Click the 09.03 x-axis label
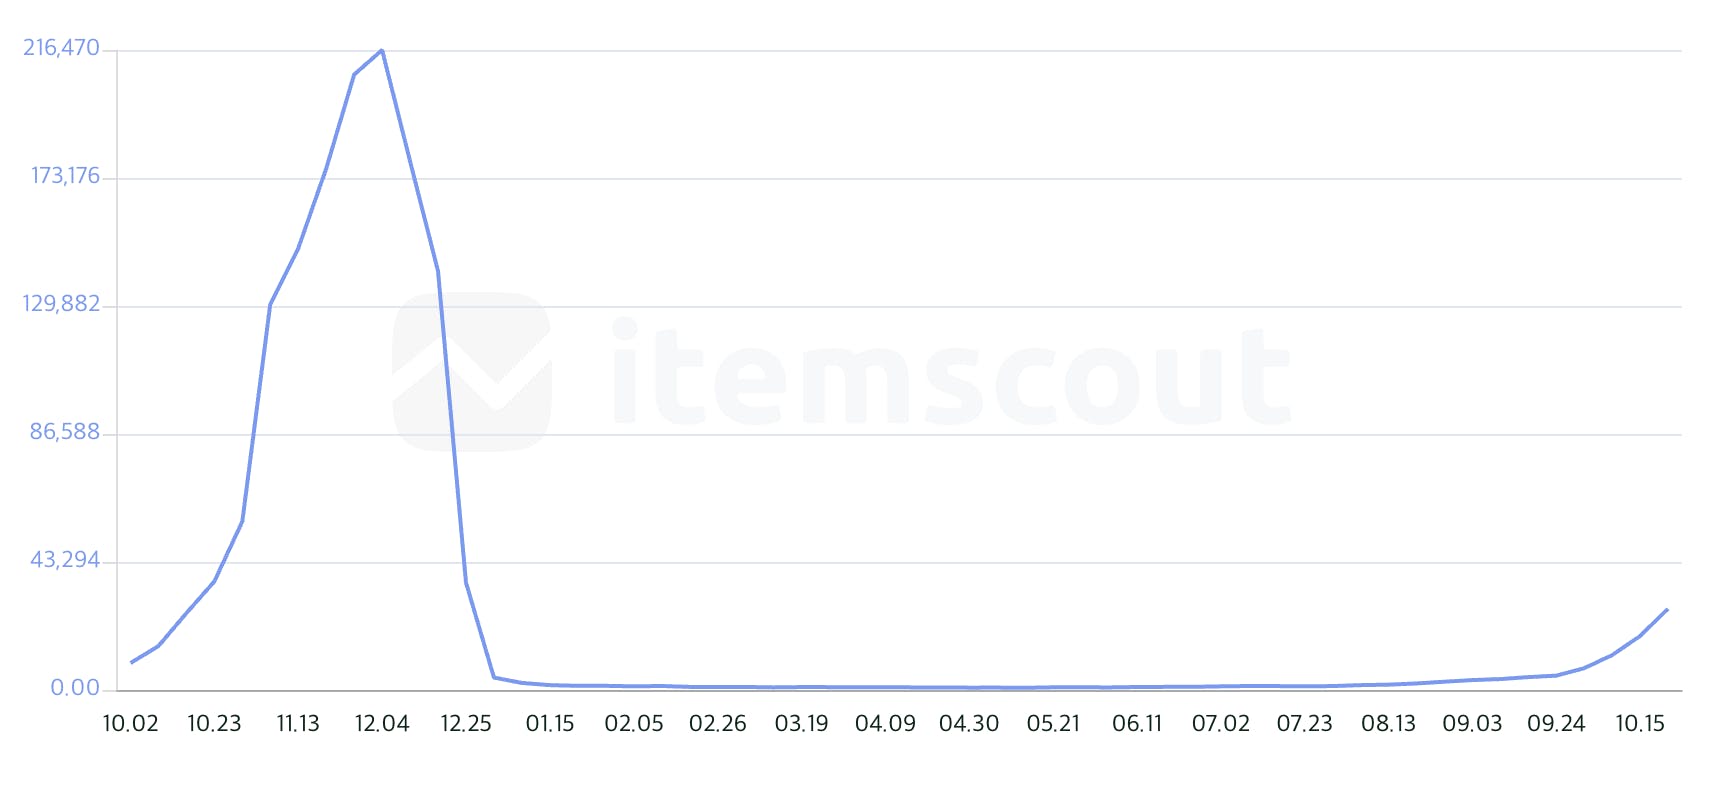This screenshot has height=786, width=1716. click(x=1472, y=724)
